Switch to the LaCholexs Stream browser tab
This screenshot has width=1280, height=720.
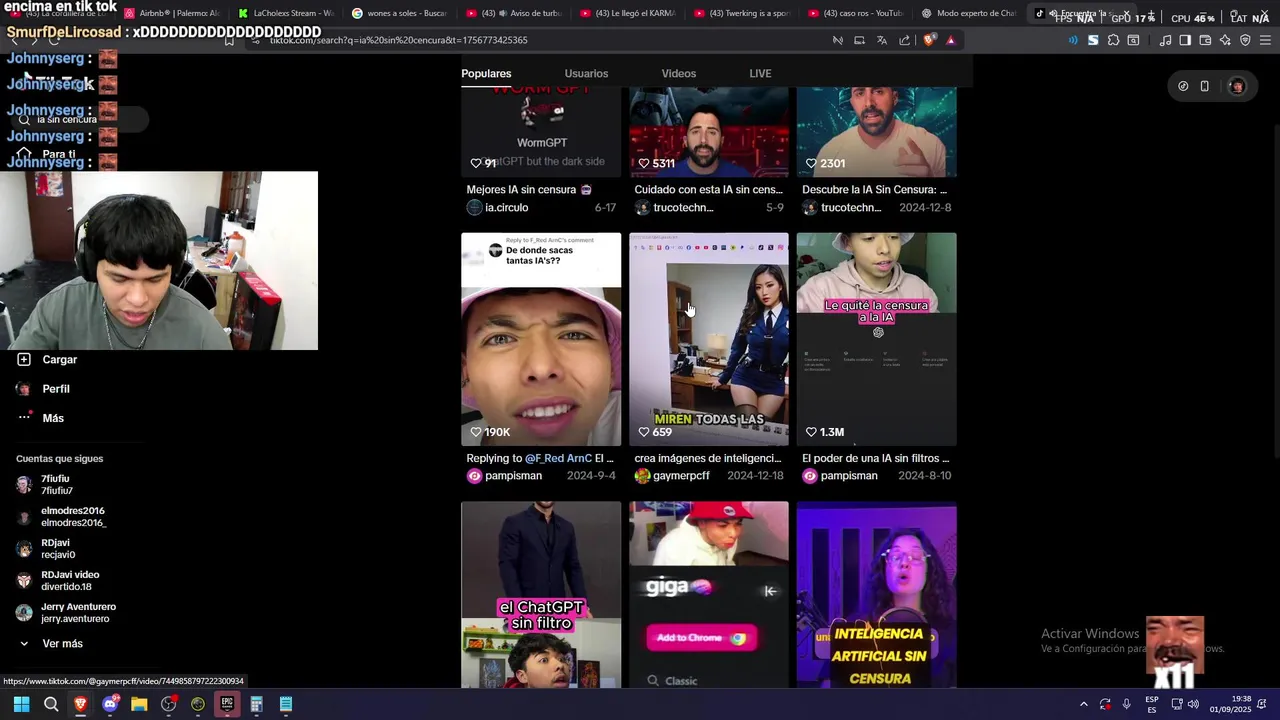[x=285, y=13]
